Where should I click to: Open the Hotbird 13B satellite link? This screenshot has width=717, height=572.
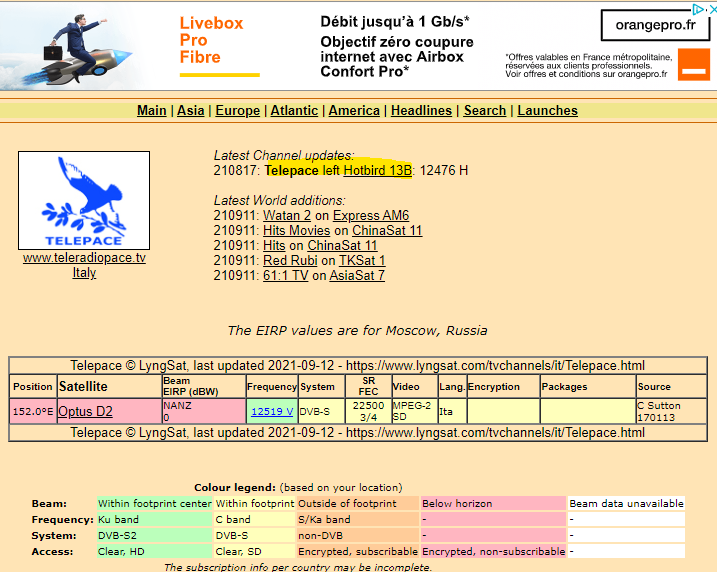pos(378,171)
